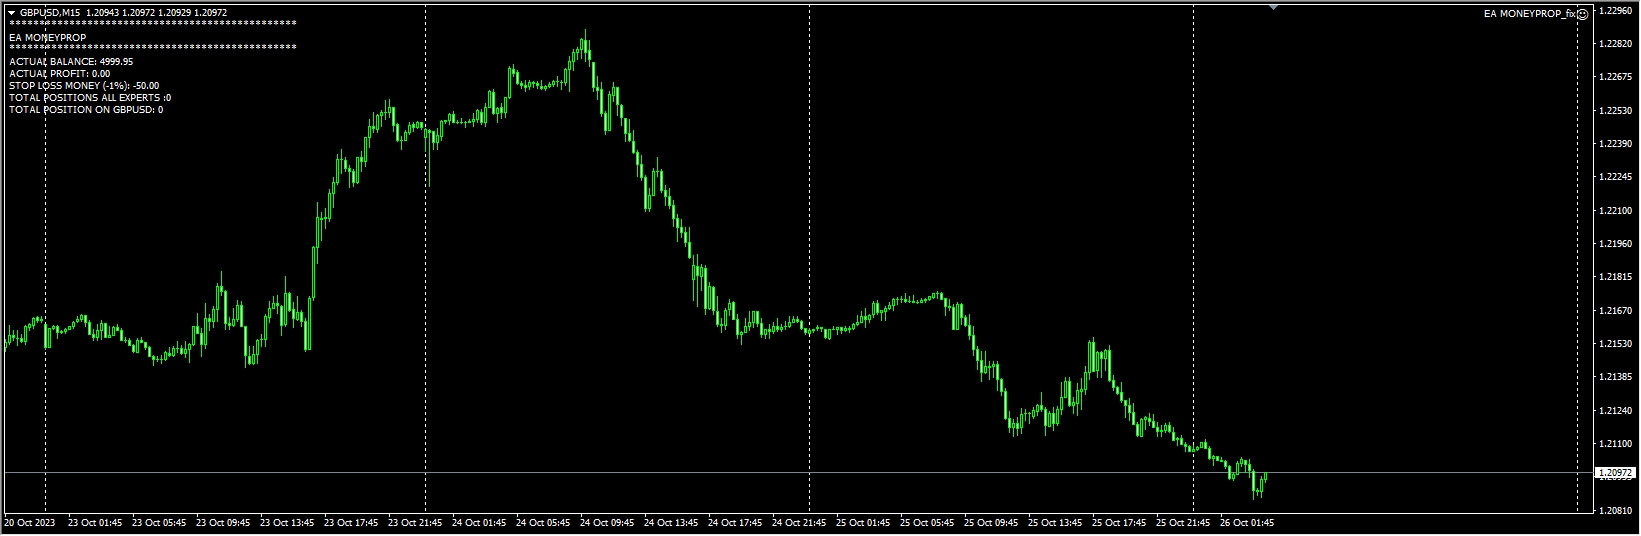The width and height of the screenshot is (1641, 536).
Task: Click the 26 Oct 01:45 time axis label
Action: [1247, 522]
